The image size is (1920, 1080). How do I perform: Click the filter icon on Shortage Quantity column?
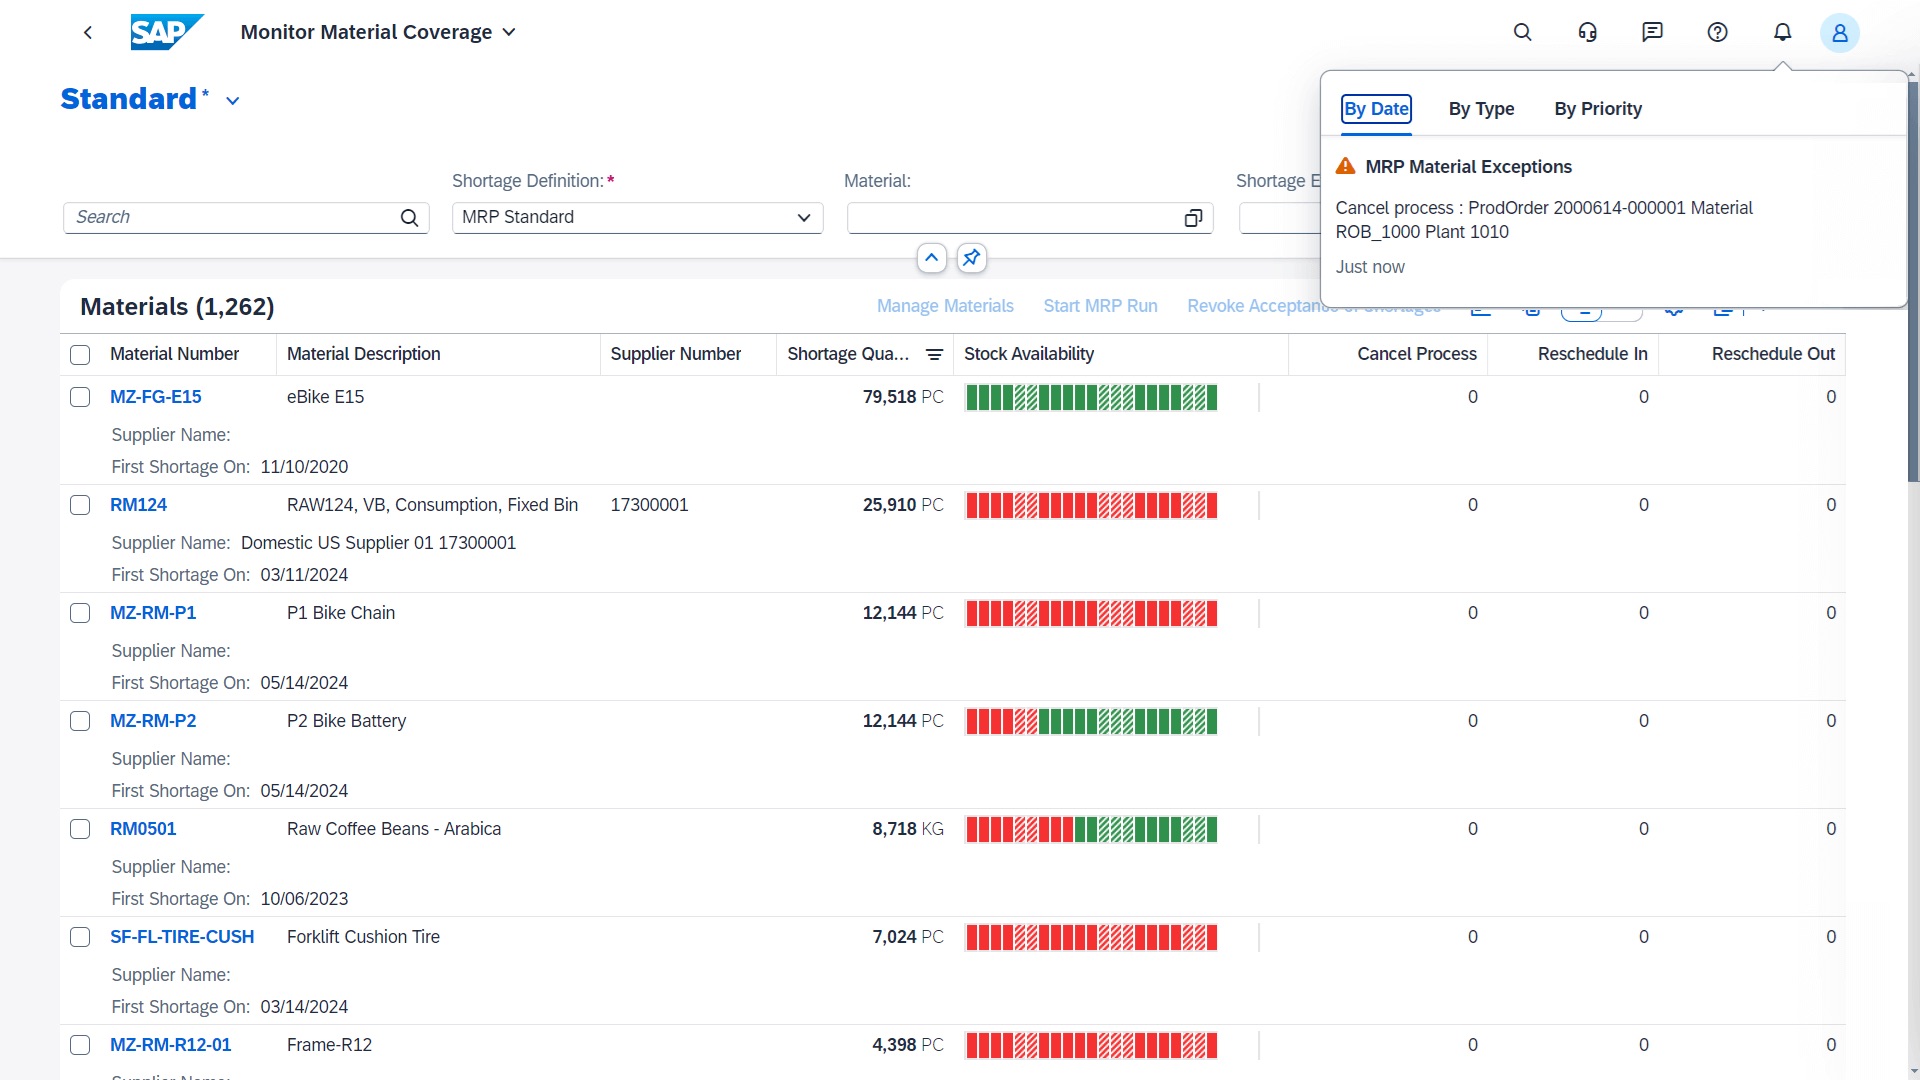(935, 354)
